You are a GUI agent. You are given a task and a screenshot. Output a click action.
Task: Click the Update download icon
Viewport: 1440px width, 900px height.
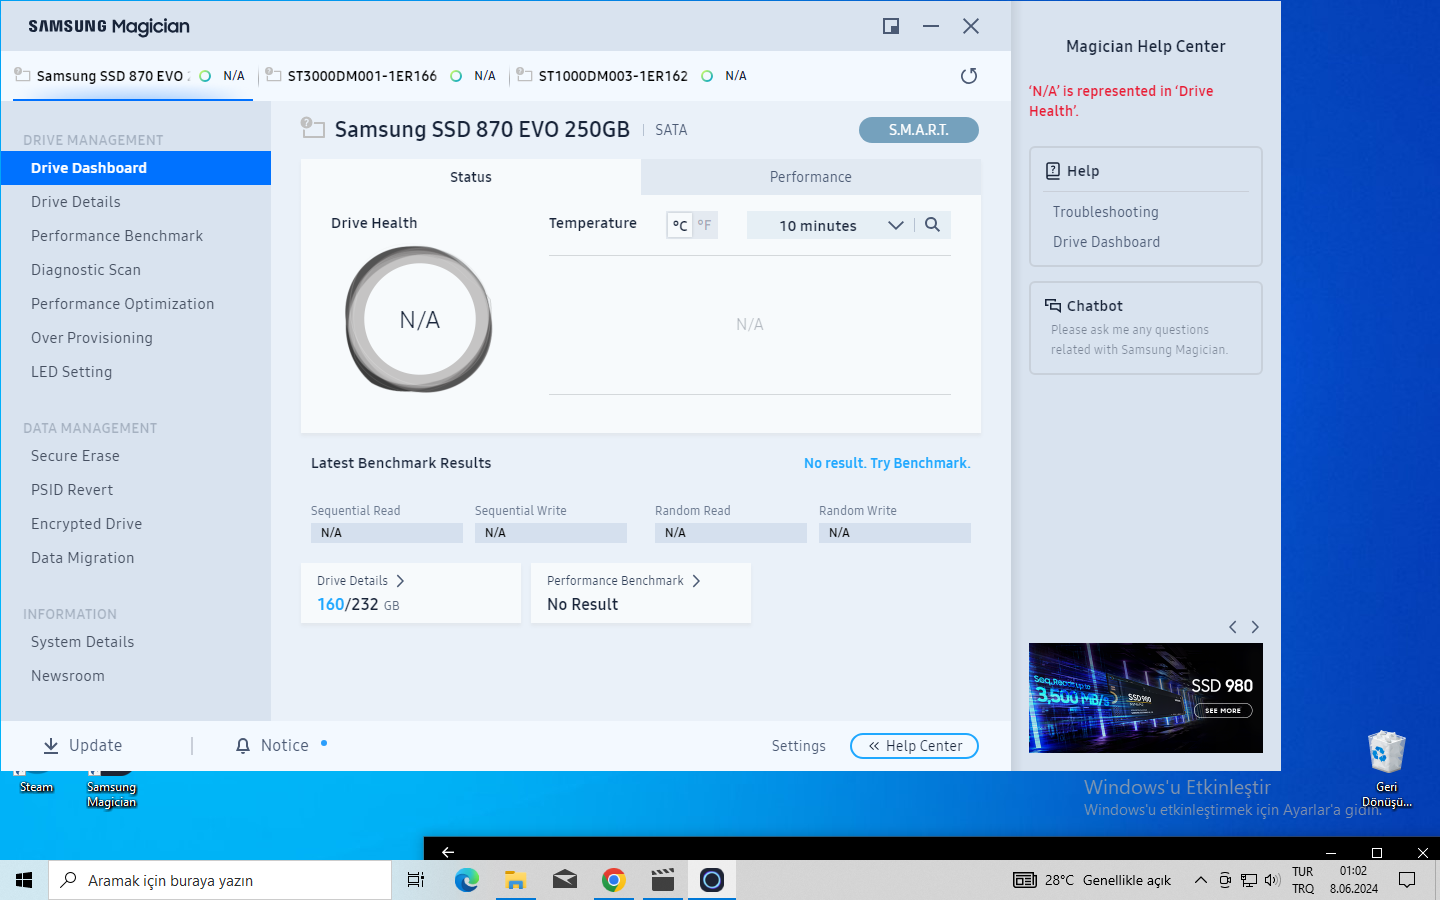click(51, 746)
